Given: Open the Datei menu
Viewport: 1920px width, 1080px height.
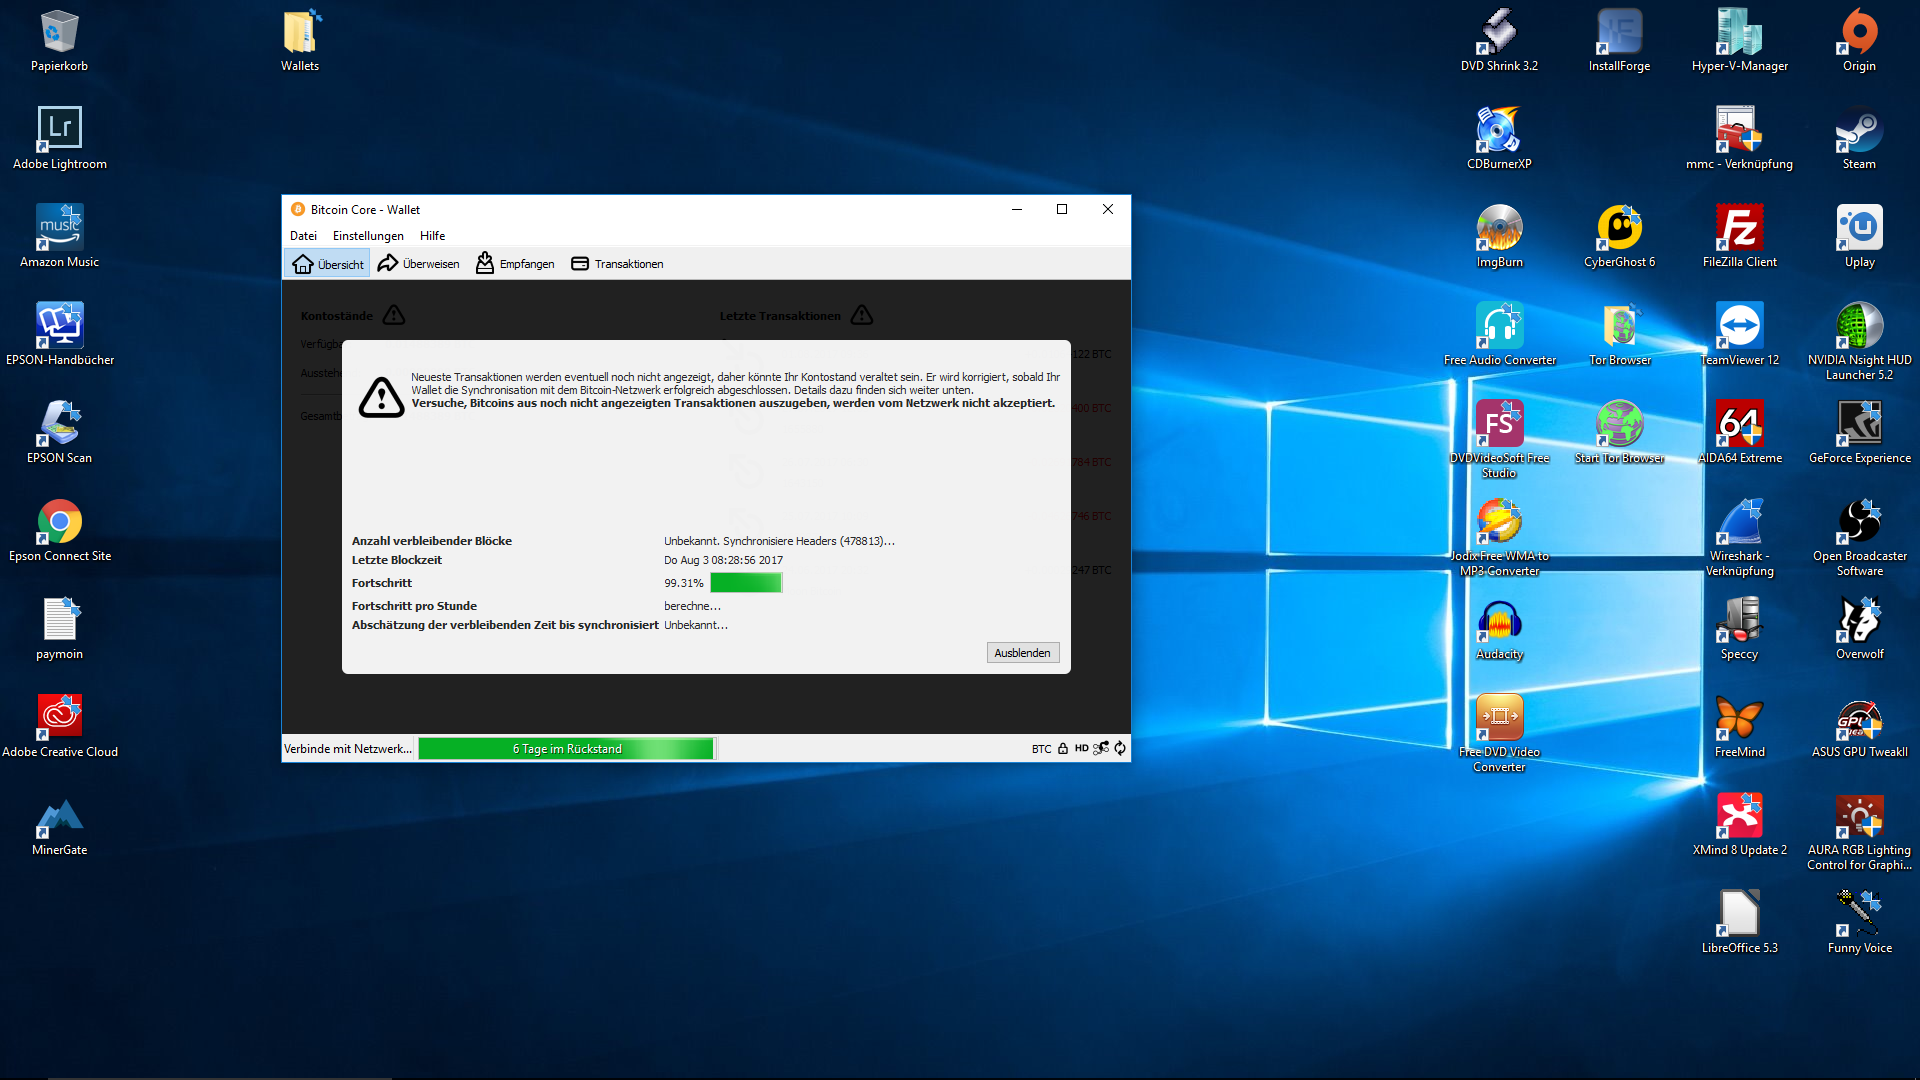Looking at the screenshot, I should point(303,236).
